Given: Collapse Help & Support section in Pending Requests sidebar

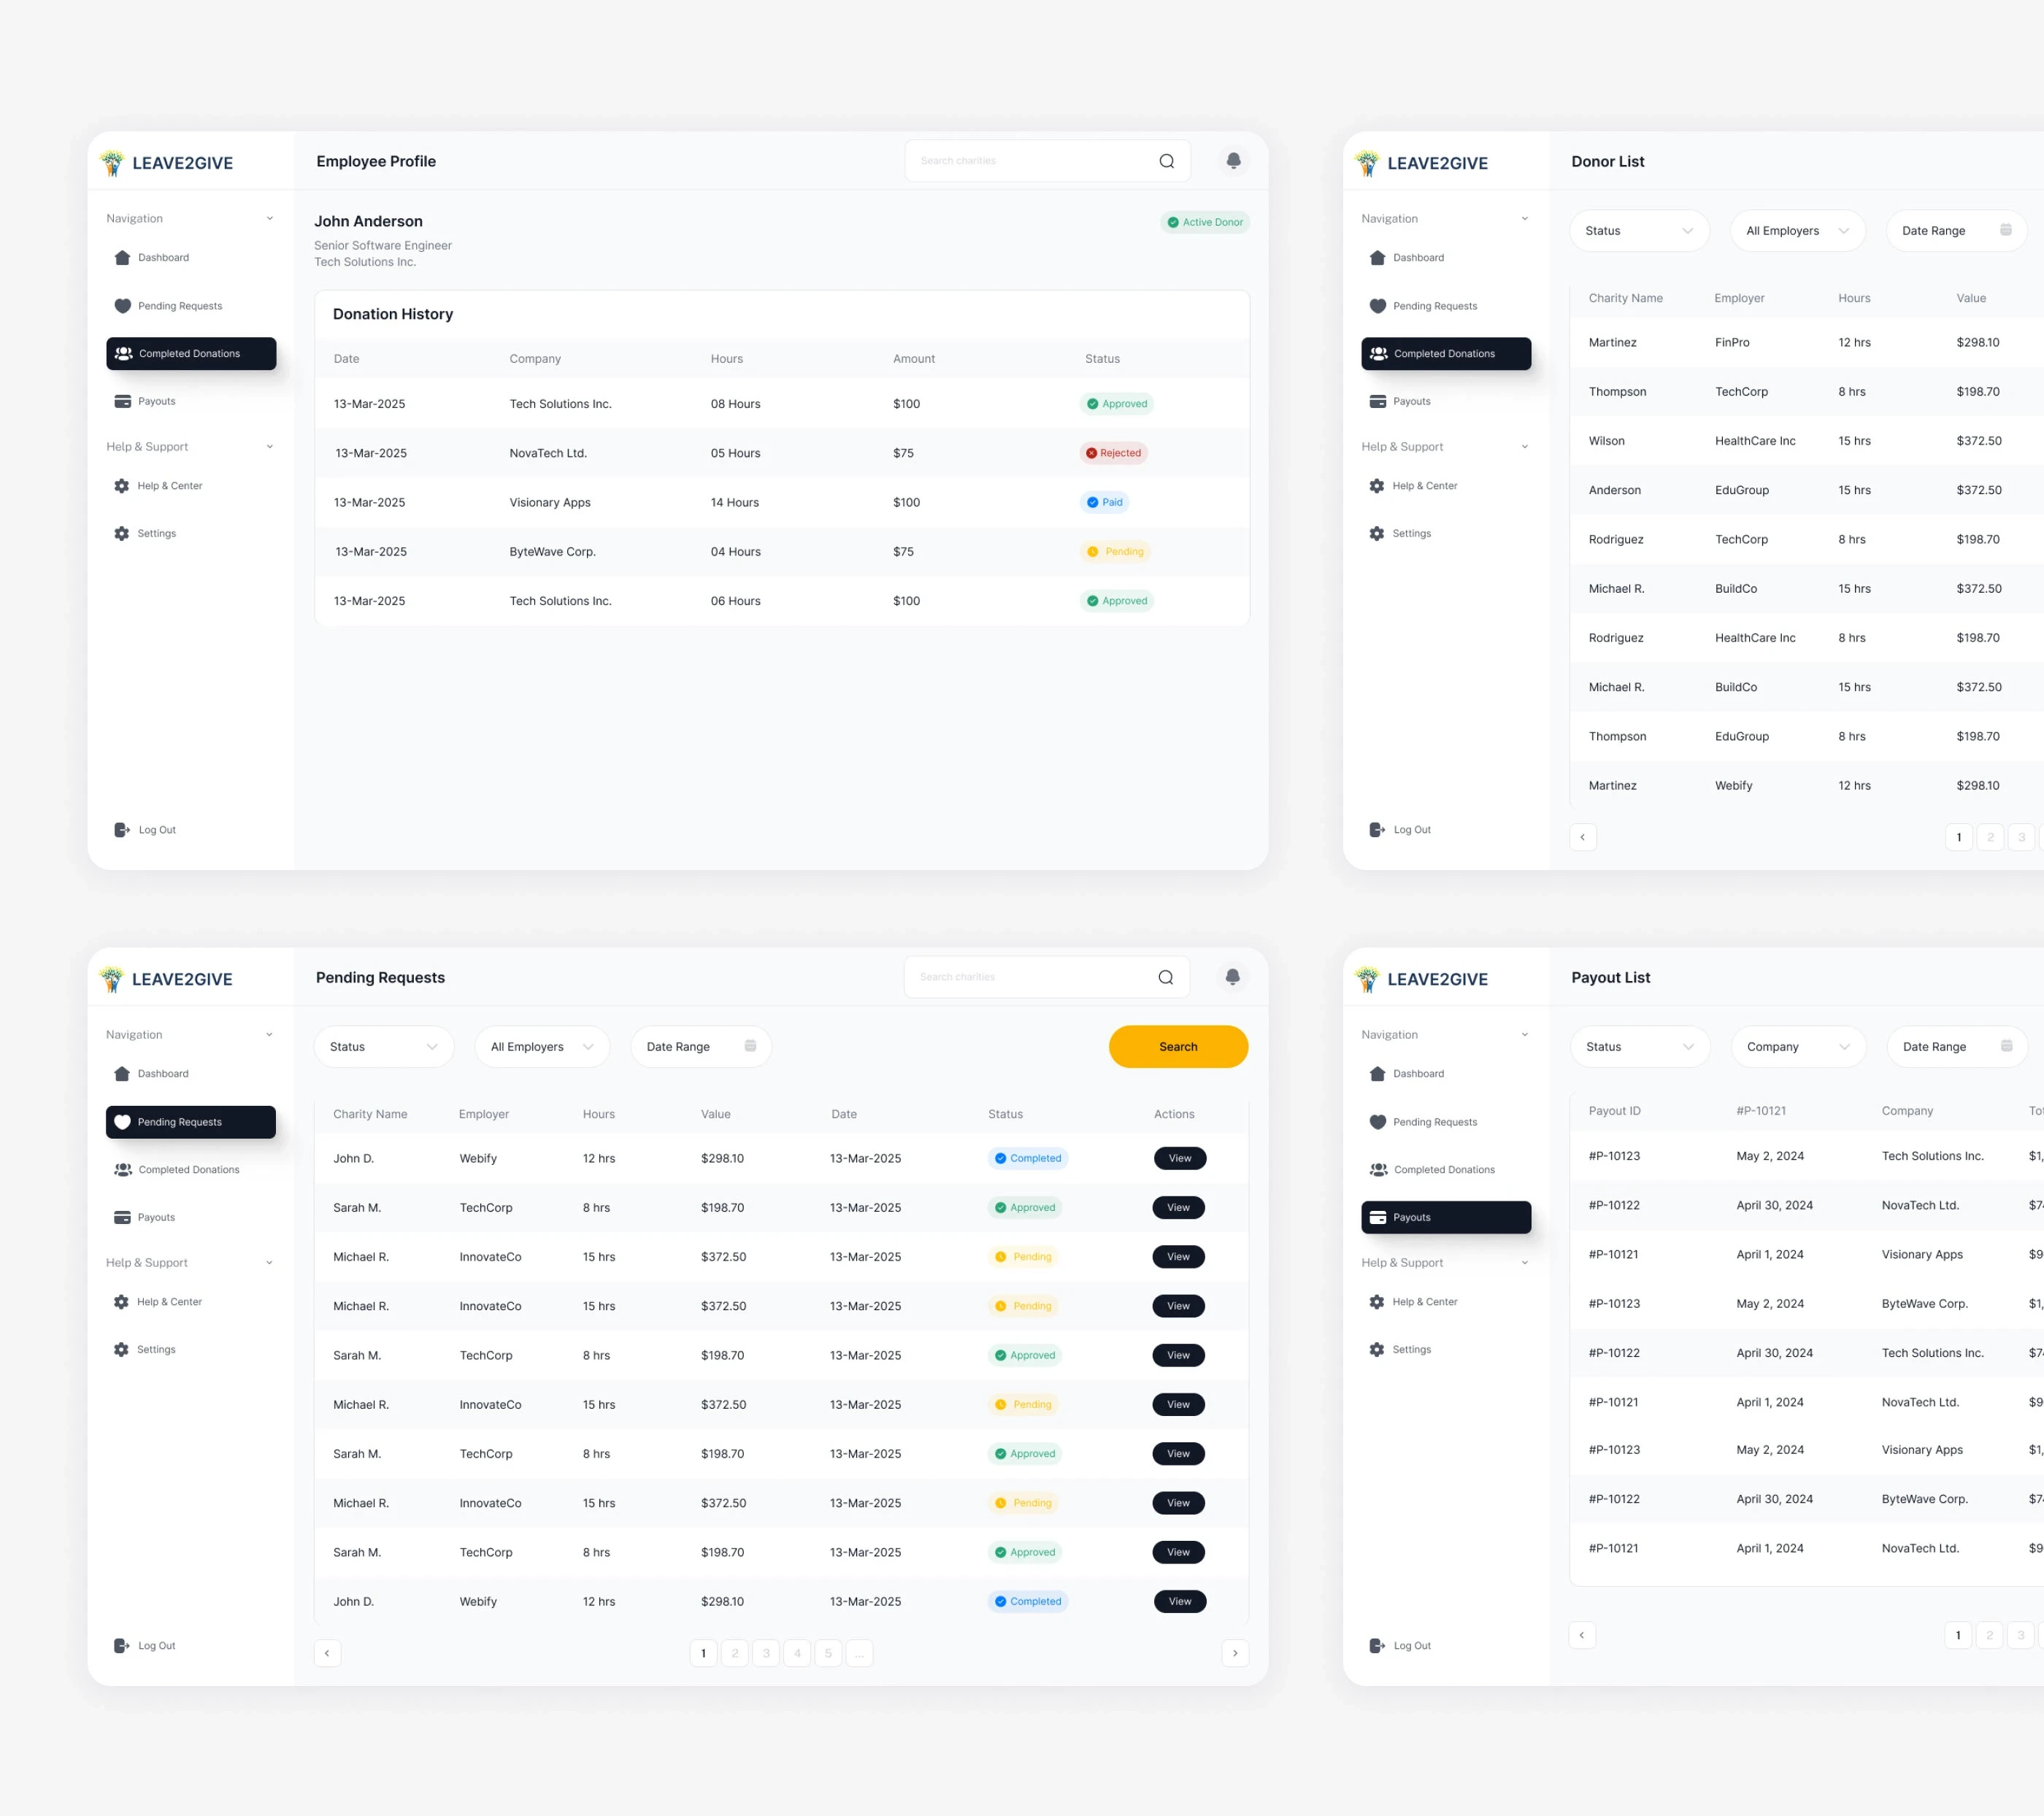Looking at the screenshot, I should (x=268, y=1263).
